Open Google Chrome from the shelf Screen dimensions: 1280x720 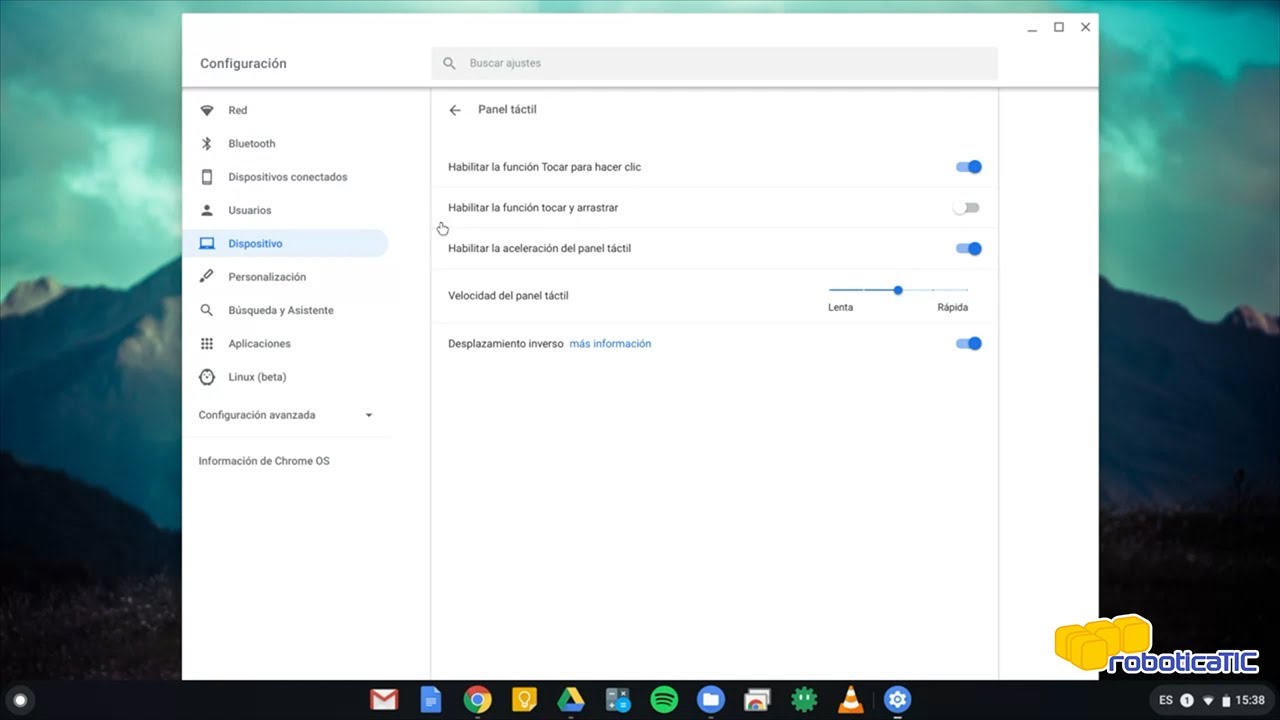[x=477, y=700]
